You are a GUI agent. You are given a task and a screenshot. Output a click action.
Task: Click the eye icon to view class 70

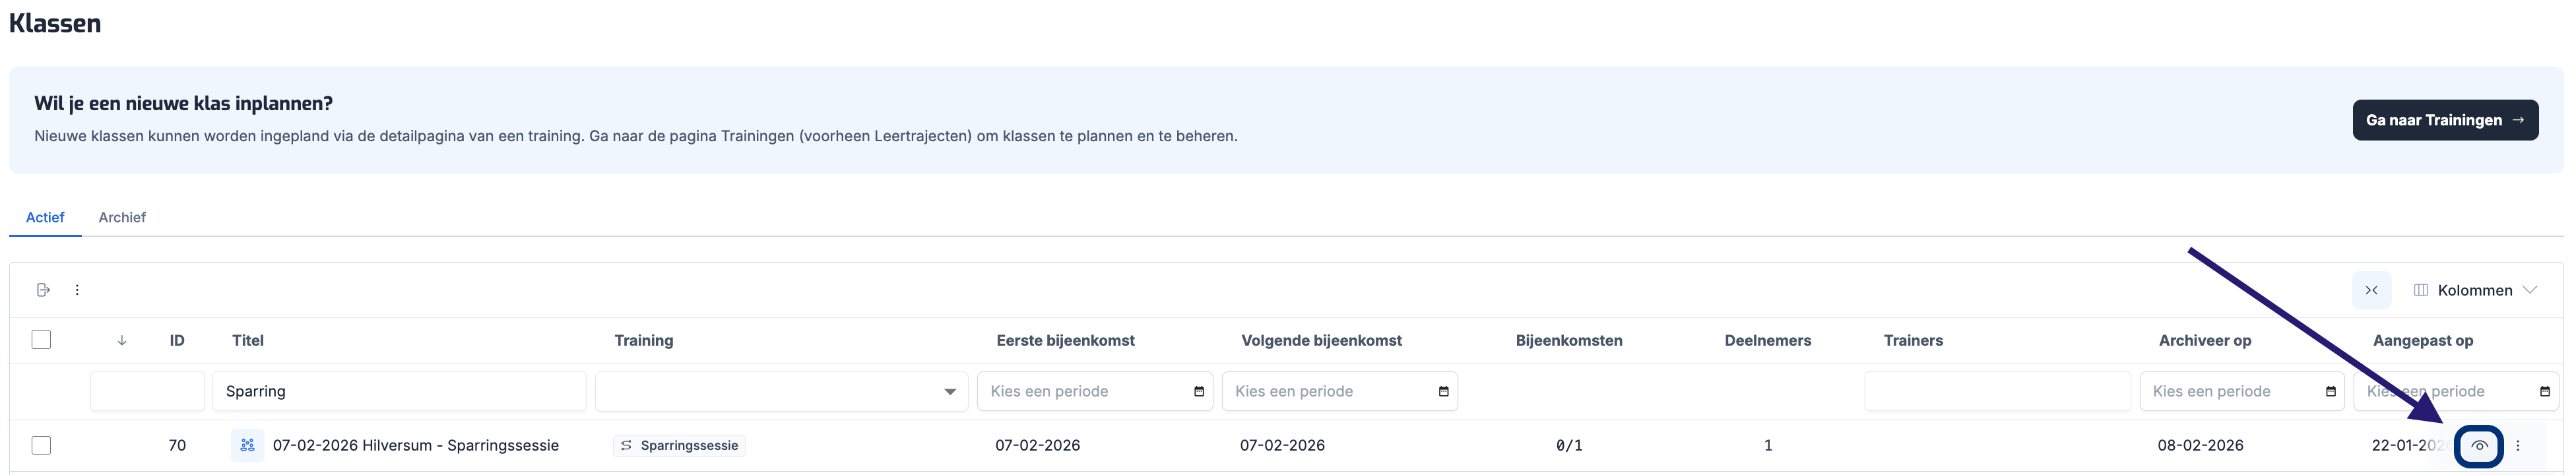pos(2478,446)
